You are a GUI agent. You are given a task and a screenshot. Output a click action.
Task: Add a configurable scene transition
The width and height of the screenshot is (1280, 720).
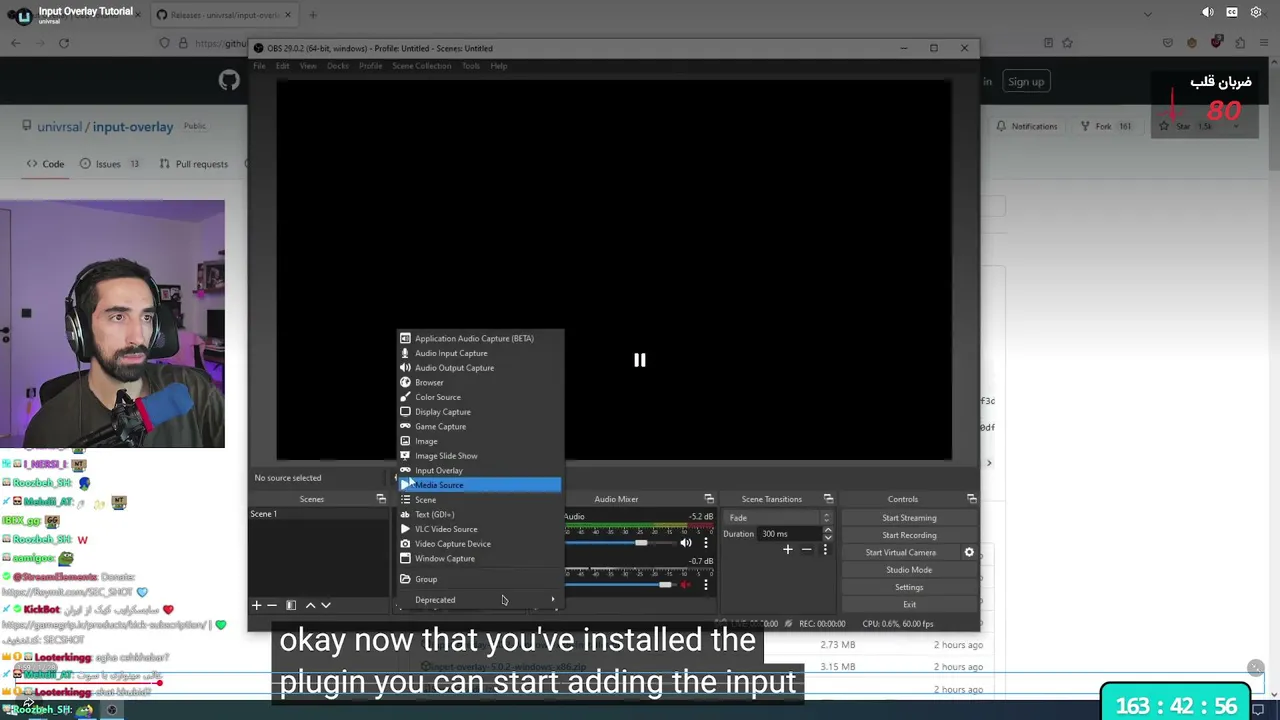[788, 550]
